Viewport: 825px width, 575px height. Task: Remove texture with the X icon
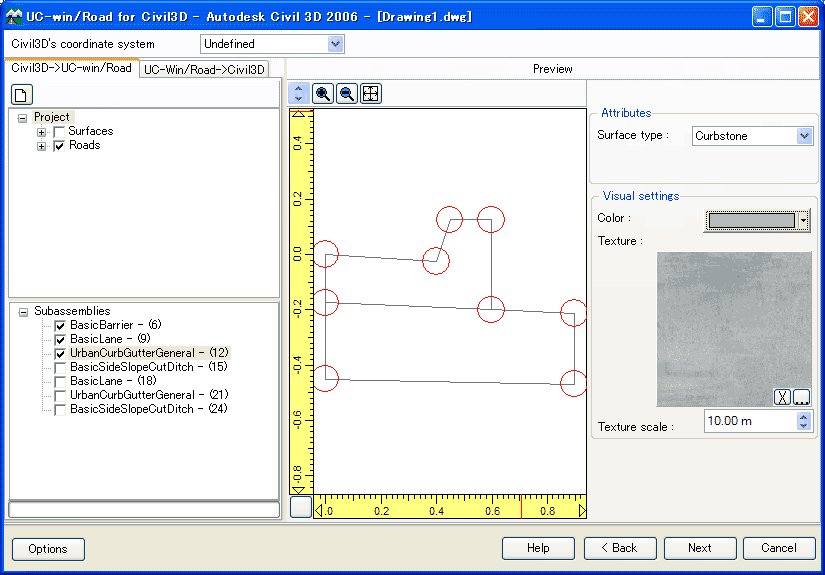point(783,397)
